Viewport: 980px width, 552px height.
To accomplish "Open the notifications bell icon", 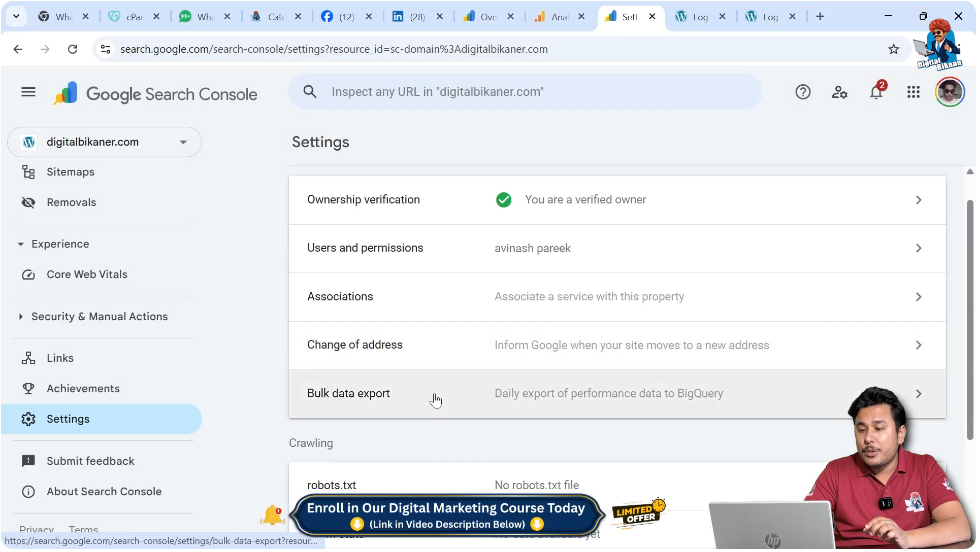I will tap(876, 92).
